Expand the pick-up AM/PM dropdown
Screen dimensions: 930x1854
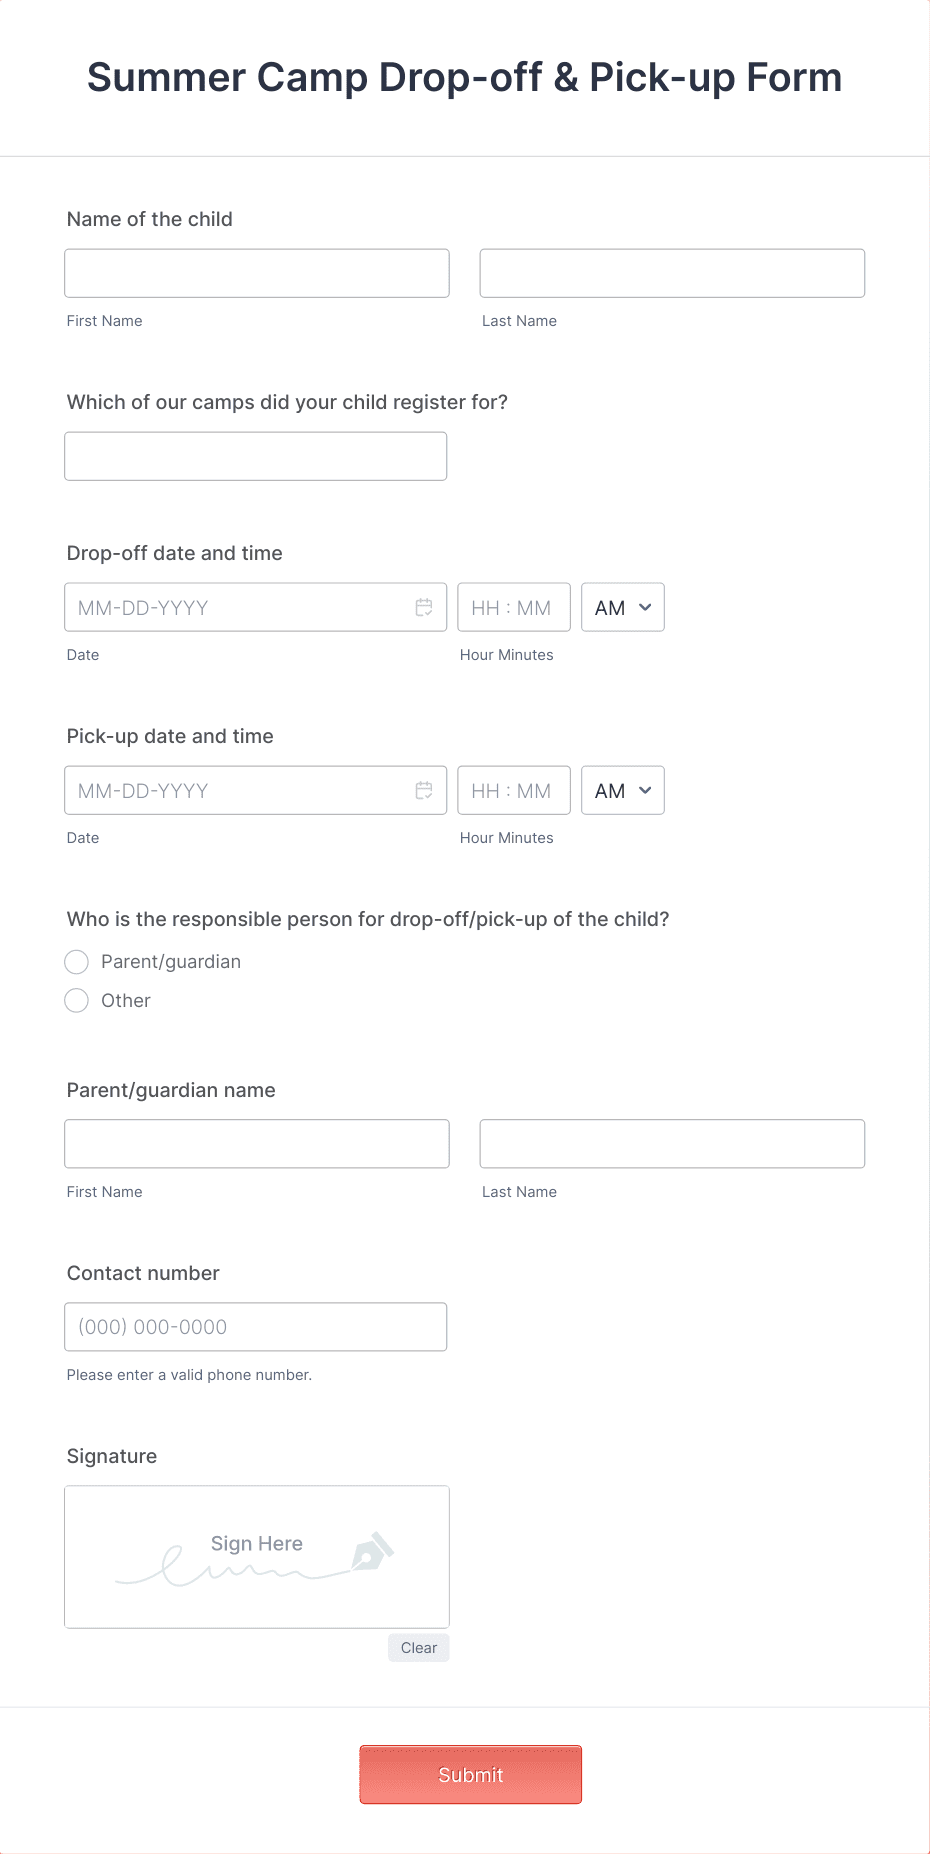tap(623, 790)
